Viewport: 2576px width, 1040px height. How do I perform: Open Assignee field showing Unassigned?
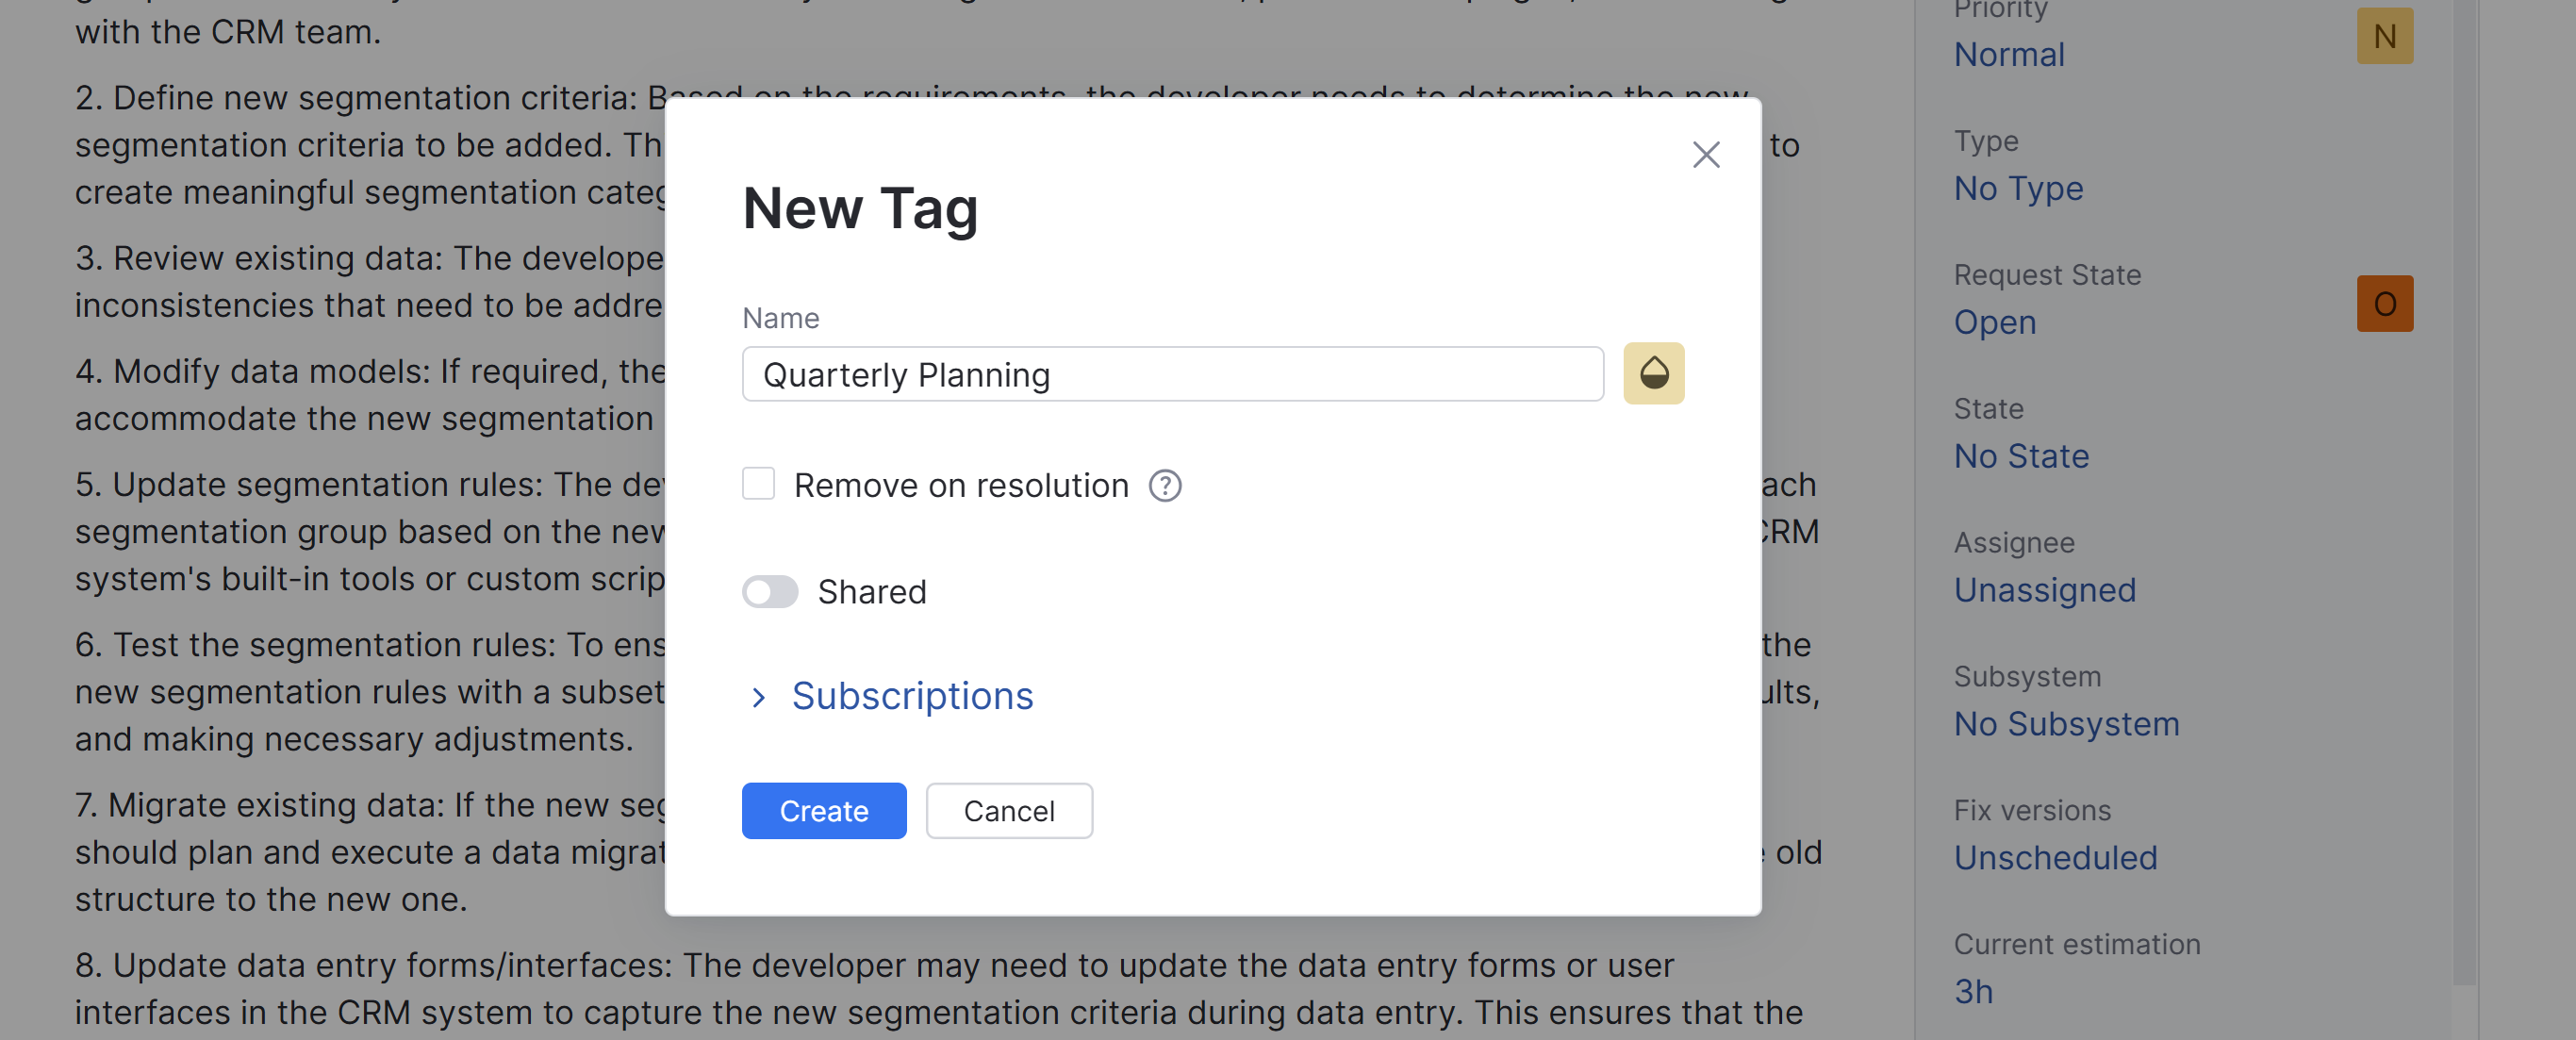pos(2044,591)
